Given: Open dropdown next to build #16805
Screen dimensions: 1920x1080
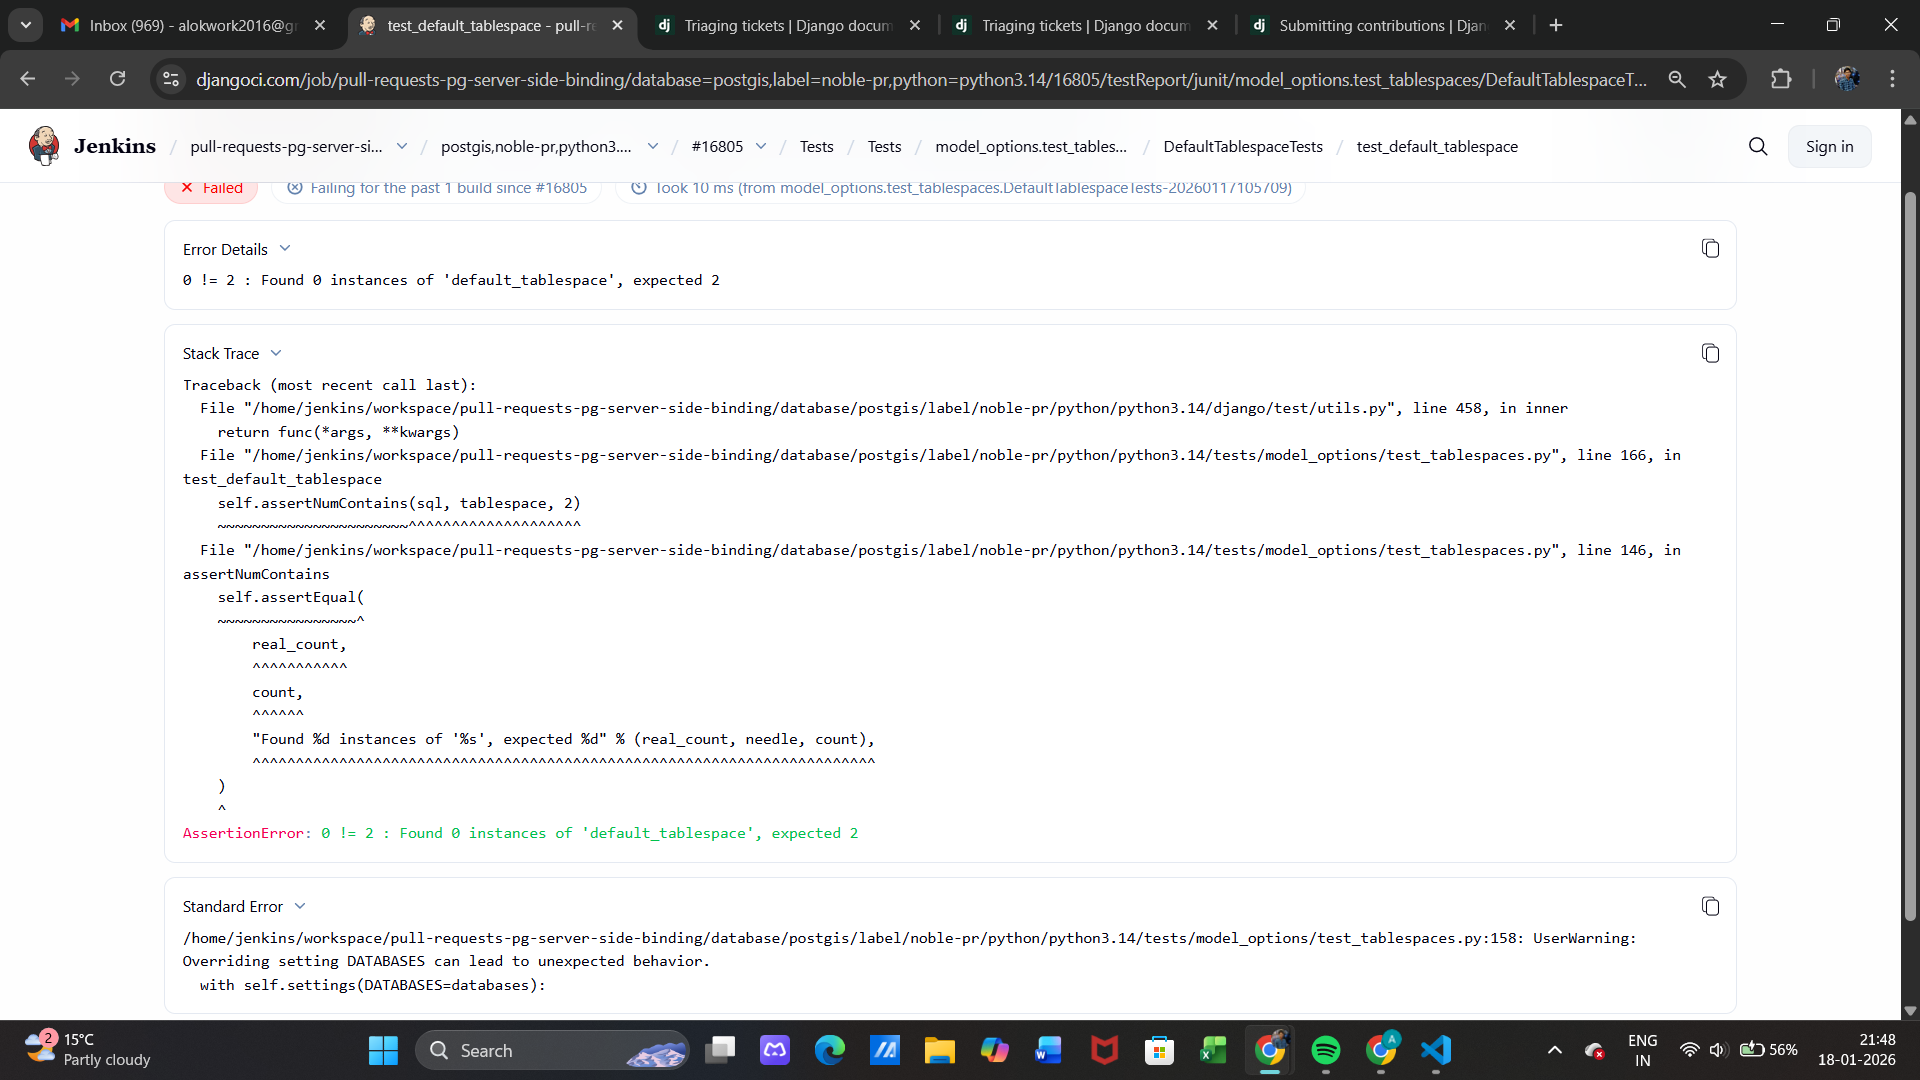Looking at the screenshot, I should tap(761, 147).
